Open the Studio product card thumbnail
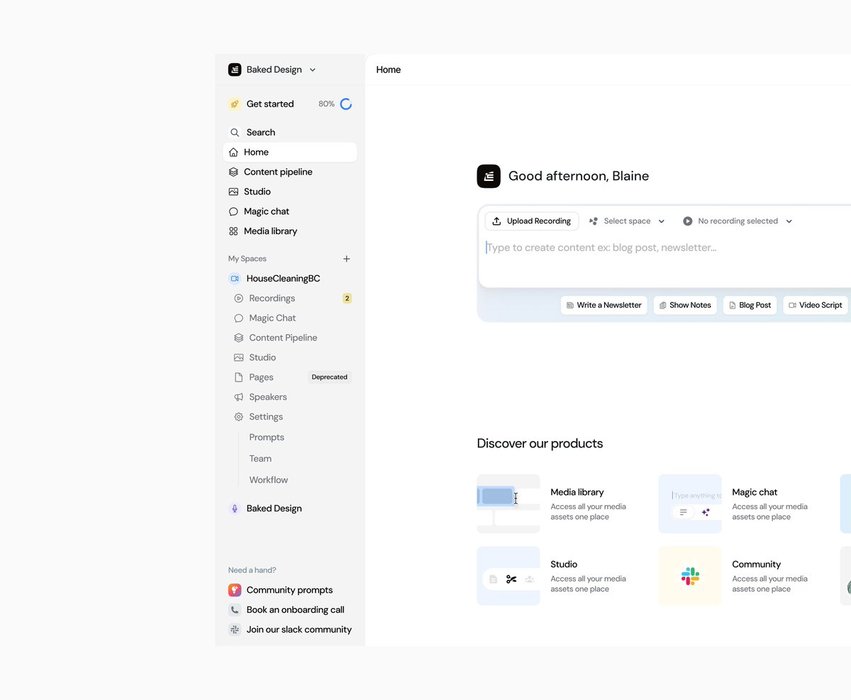The image size is (851, 700). tap(509, 576)
